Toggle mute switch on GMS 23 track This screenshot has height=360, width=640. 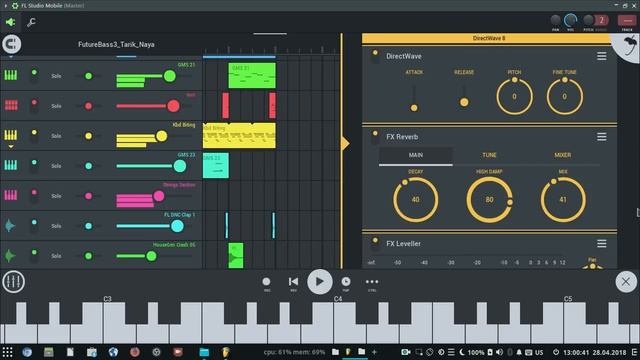coord(34,165)
